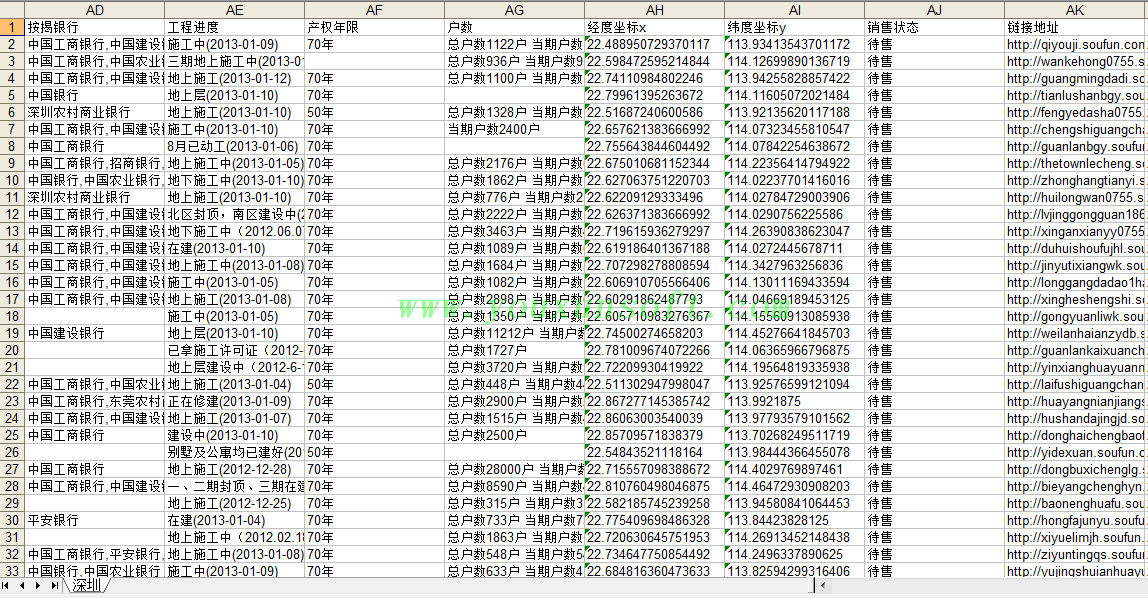Click the 按揭银行 header cell

pyautogui.click(x=94, y=27)
